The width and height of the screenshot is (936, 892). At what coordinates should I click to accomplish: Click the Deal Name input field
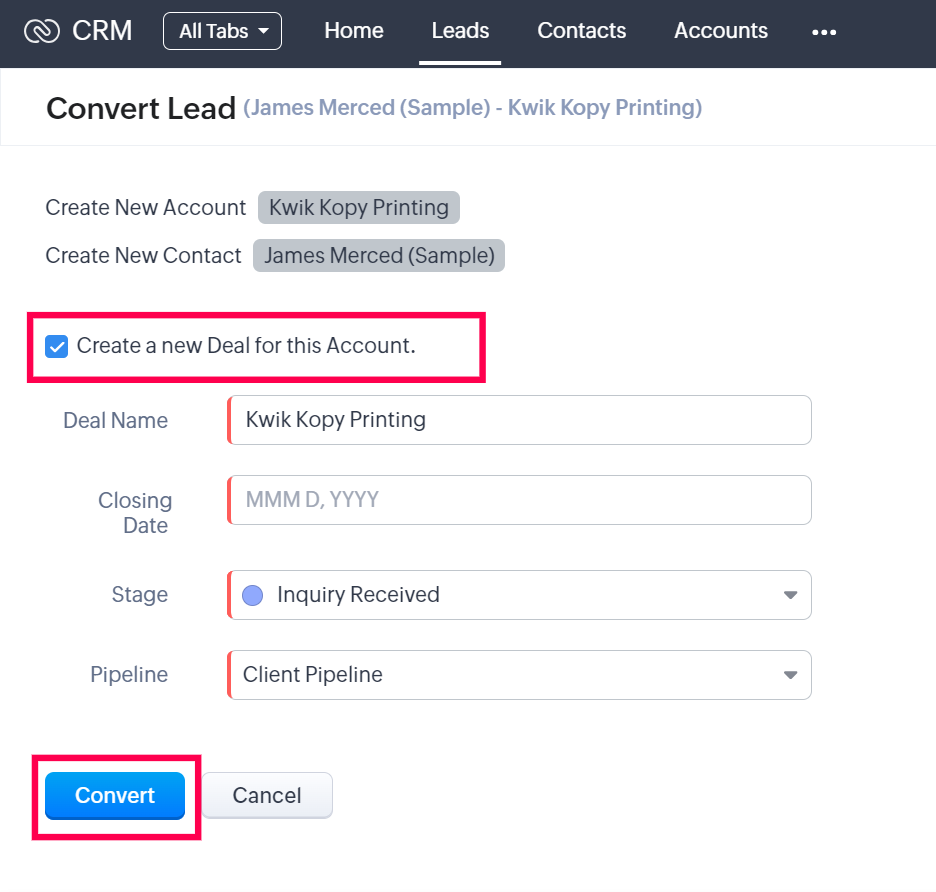click(x=519, y=420)
